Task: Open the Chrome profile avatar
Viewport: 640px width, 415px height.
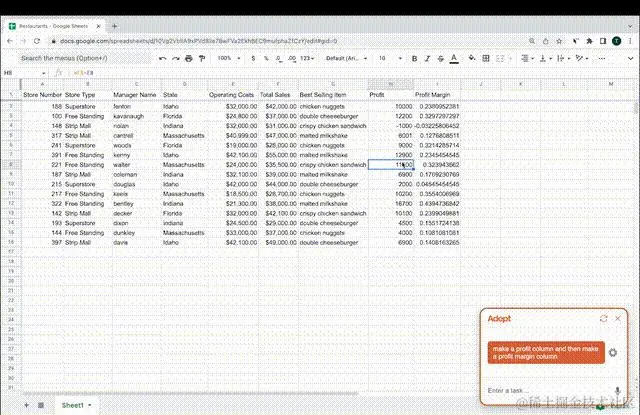Action: 616,41
